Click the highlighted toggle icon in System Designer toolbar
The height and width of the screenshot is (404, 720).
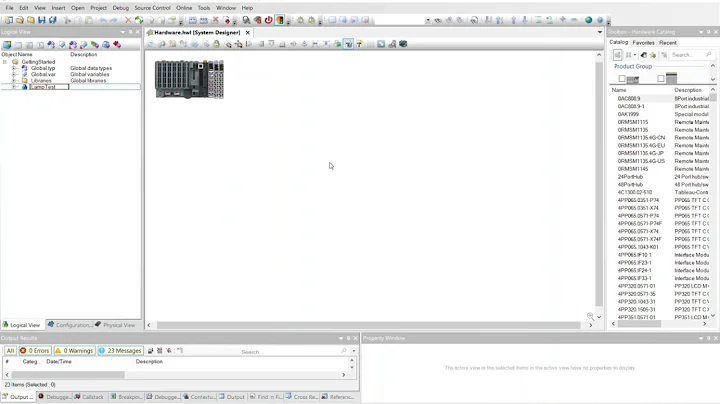tap(349, 44)
